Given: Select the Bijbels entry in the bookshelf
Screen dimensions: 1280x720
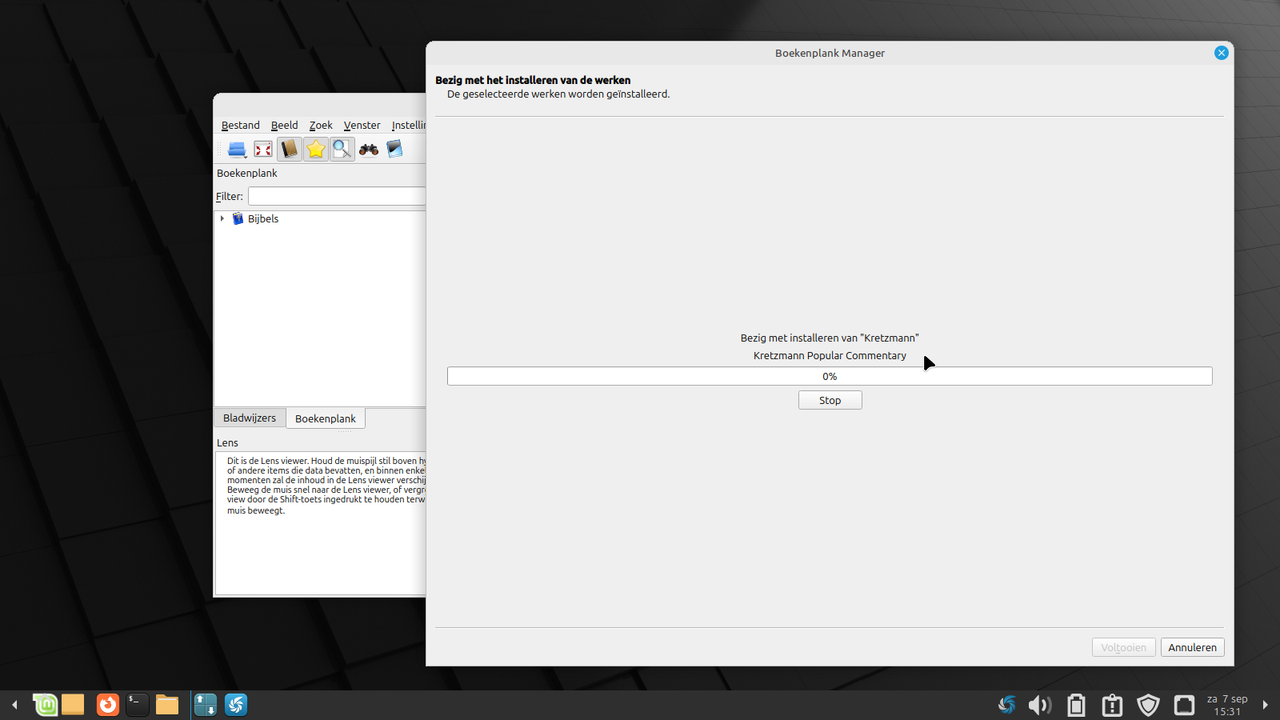Looking at the screenshot, I should coord(263,218).
